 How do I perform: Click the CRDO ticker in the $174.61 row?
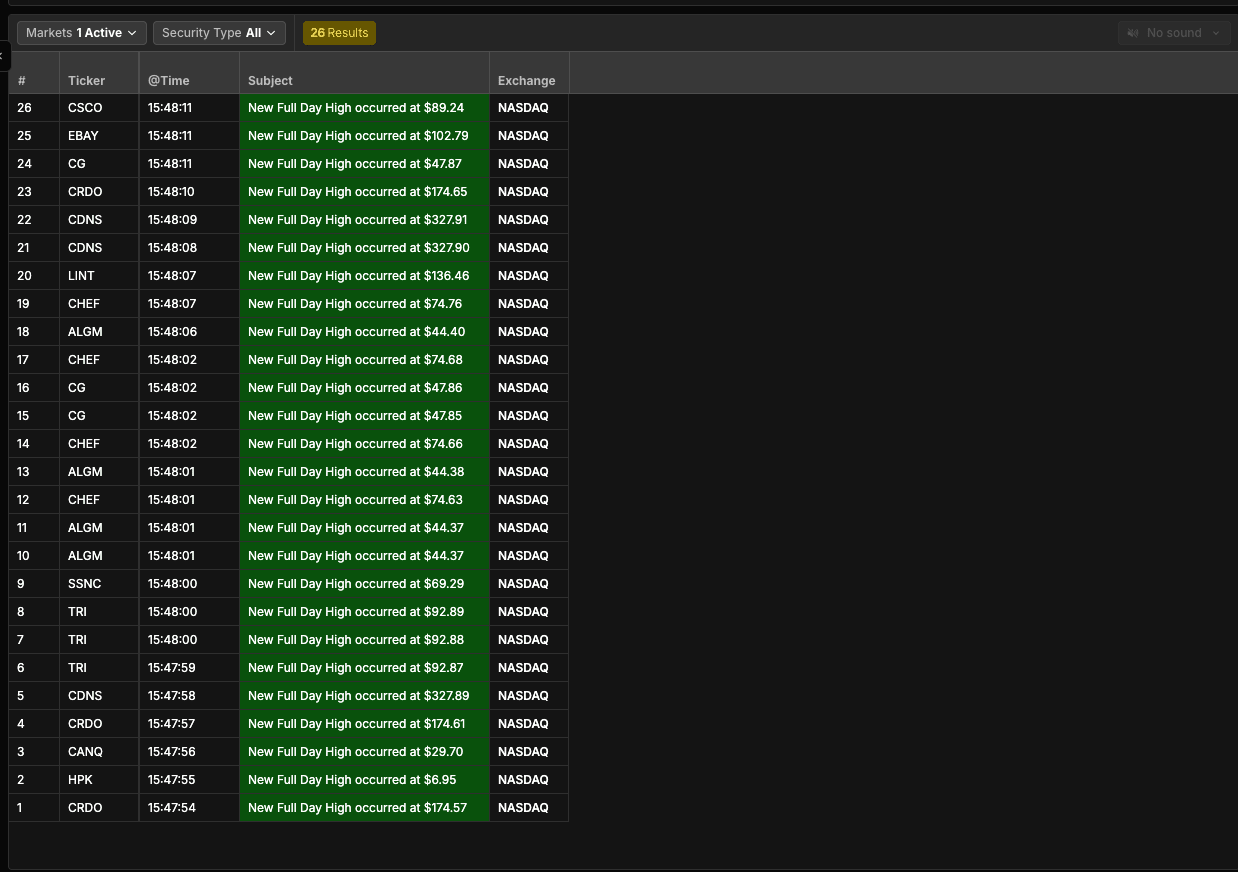[99, 724]
